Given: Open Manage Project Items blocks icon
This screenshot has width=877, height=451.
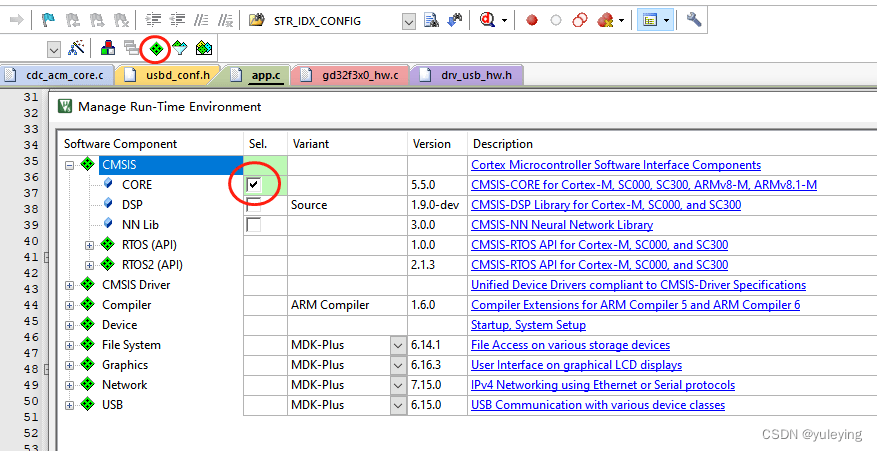Looking at the screenshot, I should 108,49.
